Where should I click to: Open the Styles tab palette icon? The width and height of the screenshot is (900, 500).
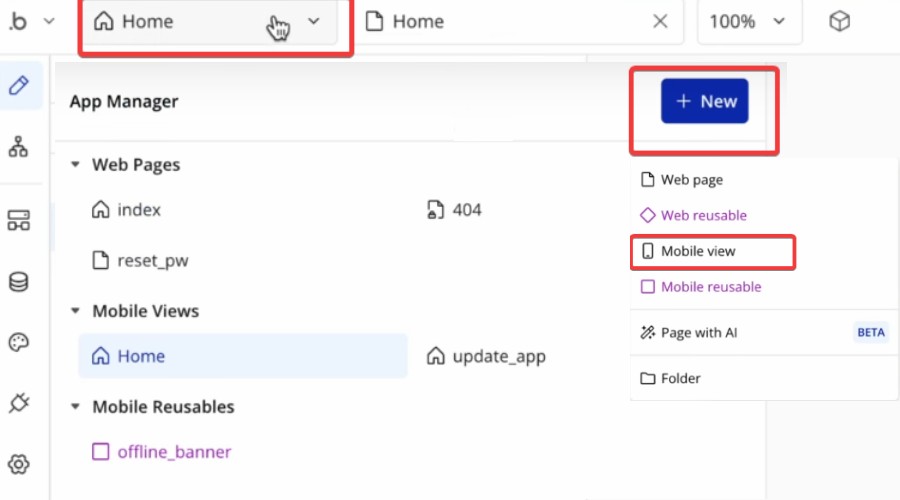pos(18,343)
